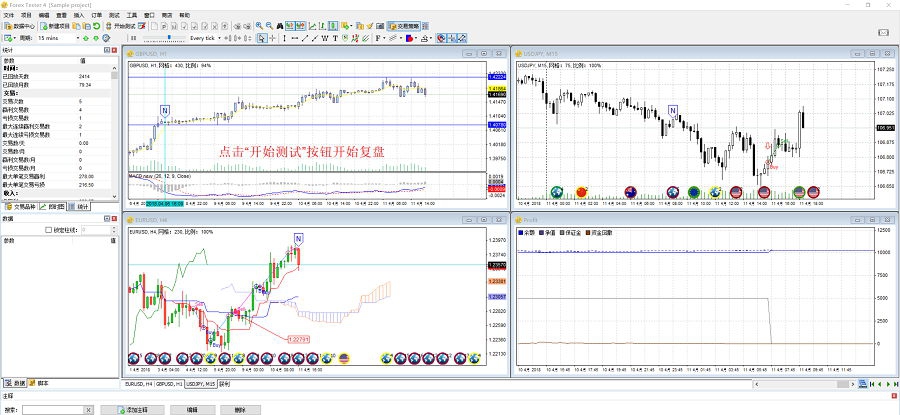Image resolution: width=900 pixels, height=415 pixels.
Task: Clear the notes search field with X
Action: tap(88, 410)
